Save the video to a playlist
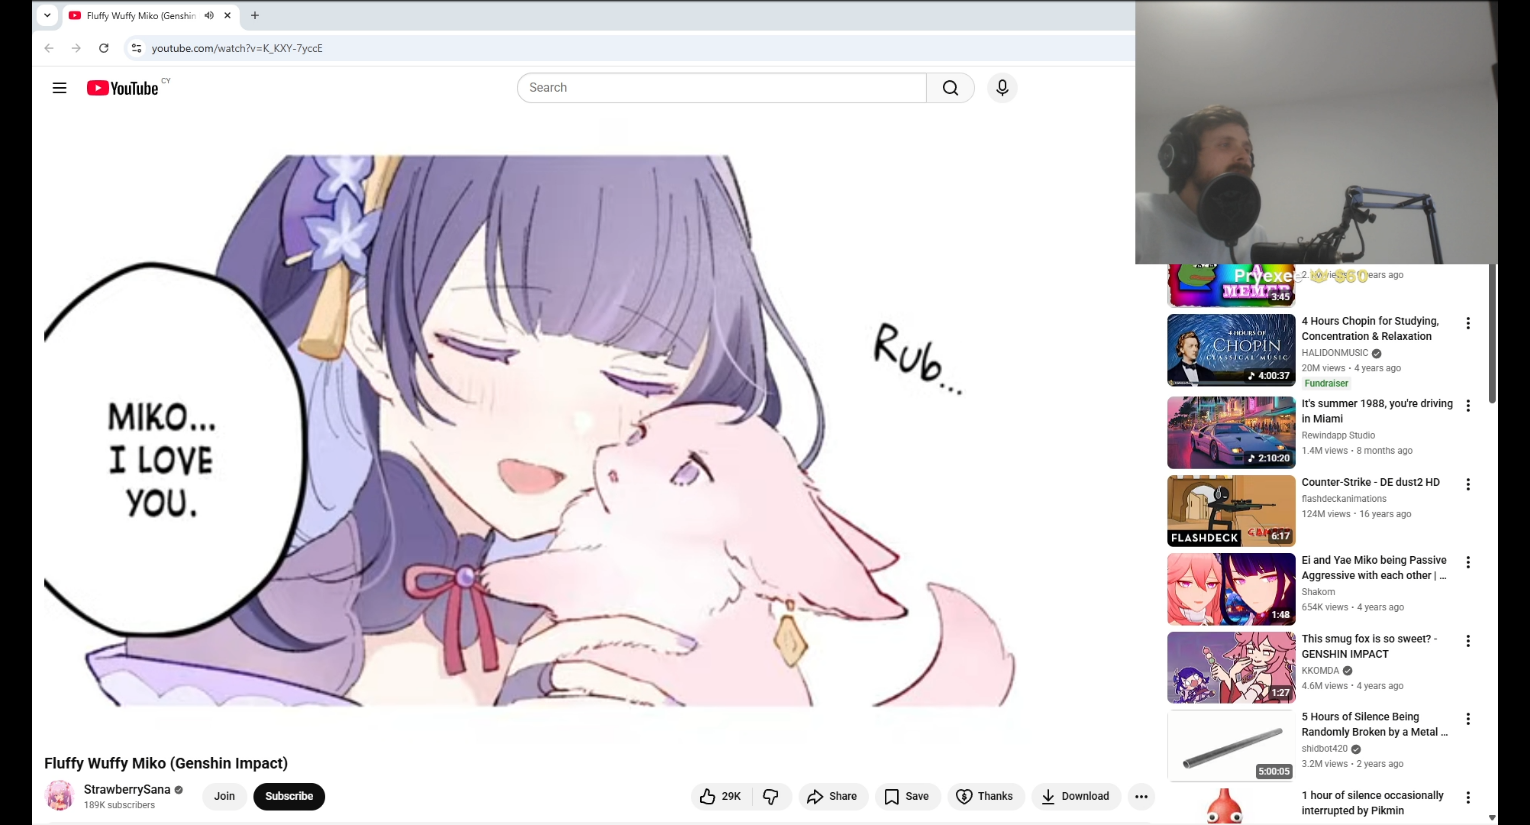The width and height of the screenshot is (1530, 825). [x=906, y=797]
